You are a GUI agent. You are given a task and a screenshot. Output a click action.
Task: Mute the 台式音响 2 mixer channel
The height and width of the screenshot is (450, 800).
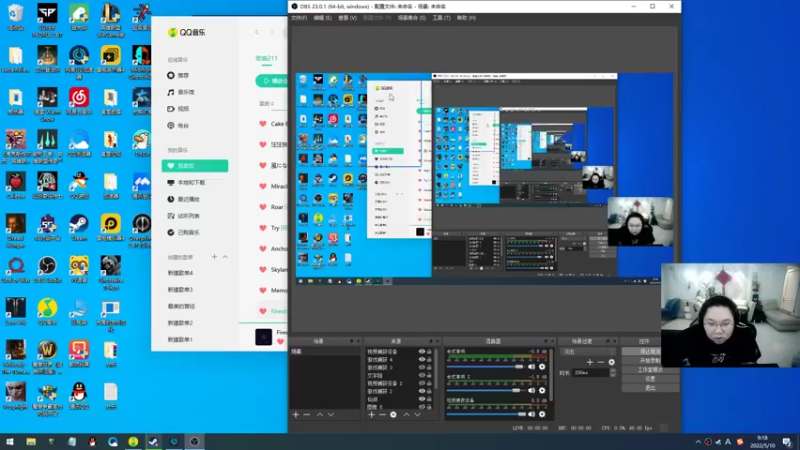pyautogui.click(x=532, y=391)
